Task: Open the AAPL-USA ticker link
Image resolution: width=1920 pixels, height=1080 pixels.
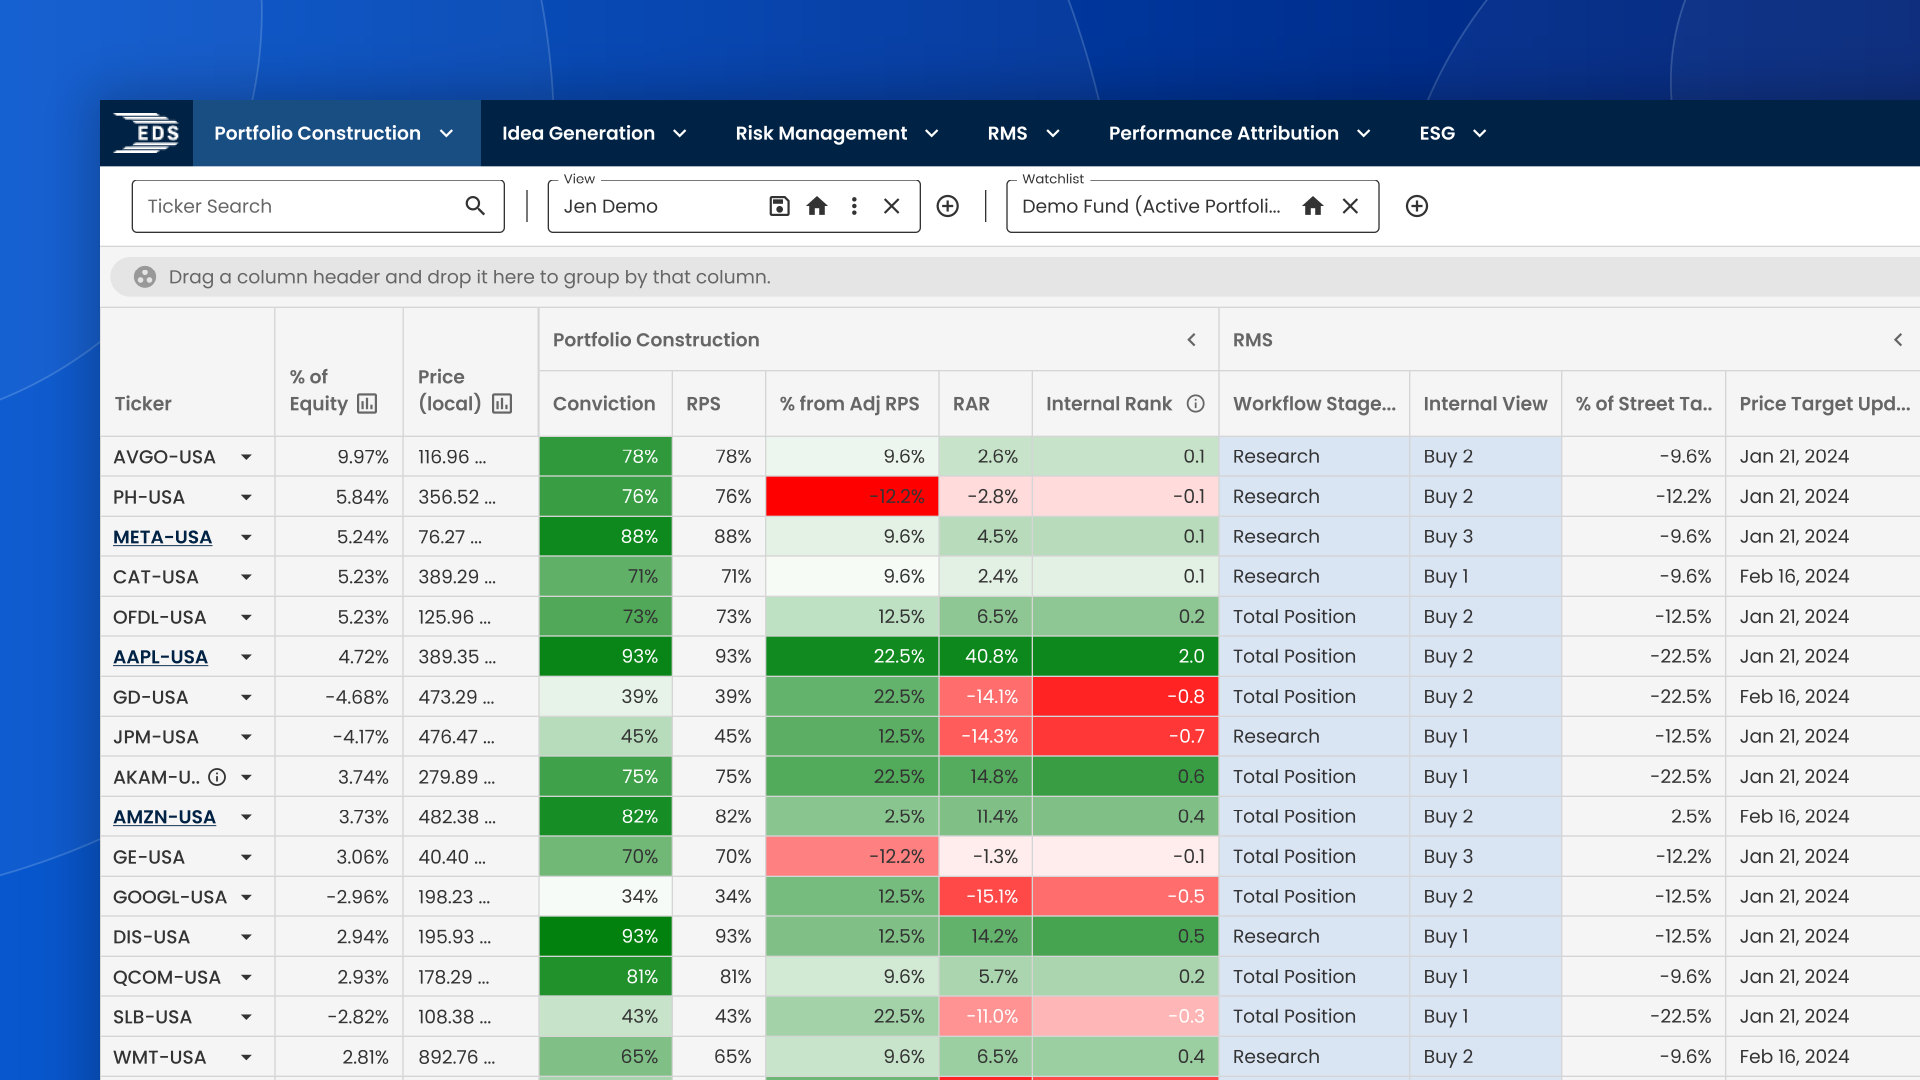Action: (160, 657)
